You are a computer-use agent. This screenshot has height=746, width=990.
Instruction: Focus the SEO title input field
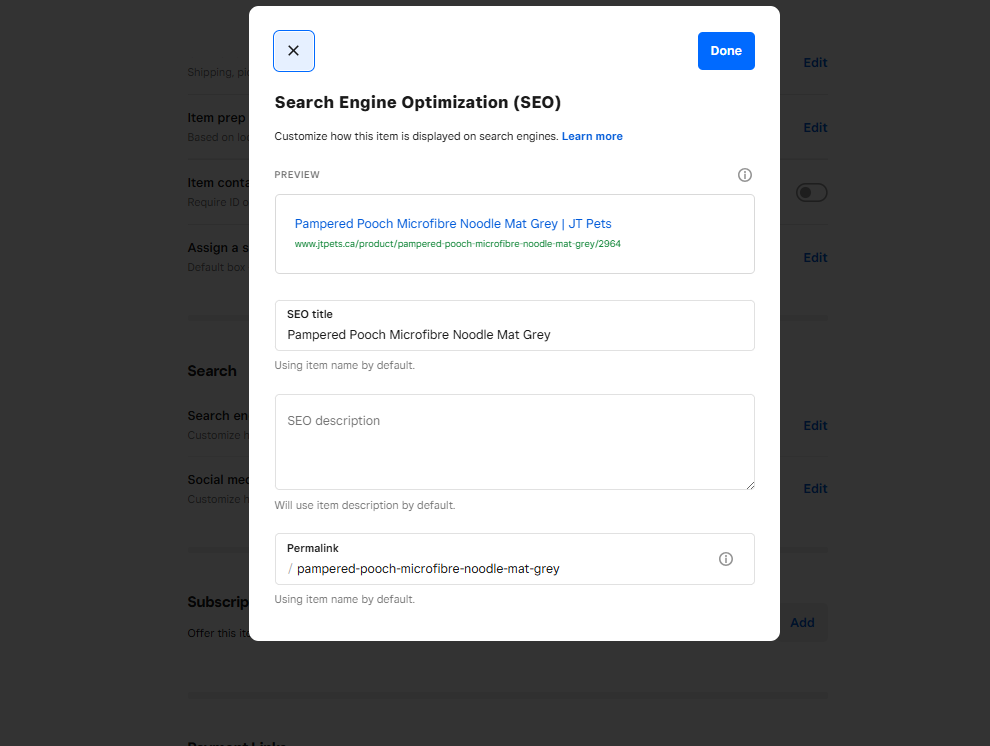514,335
